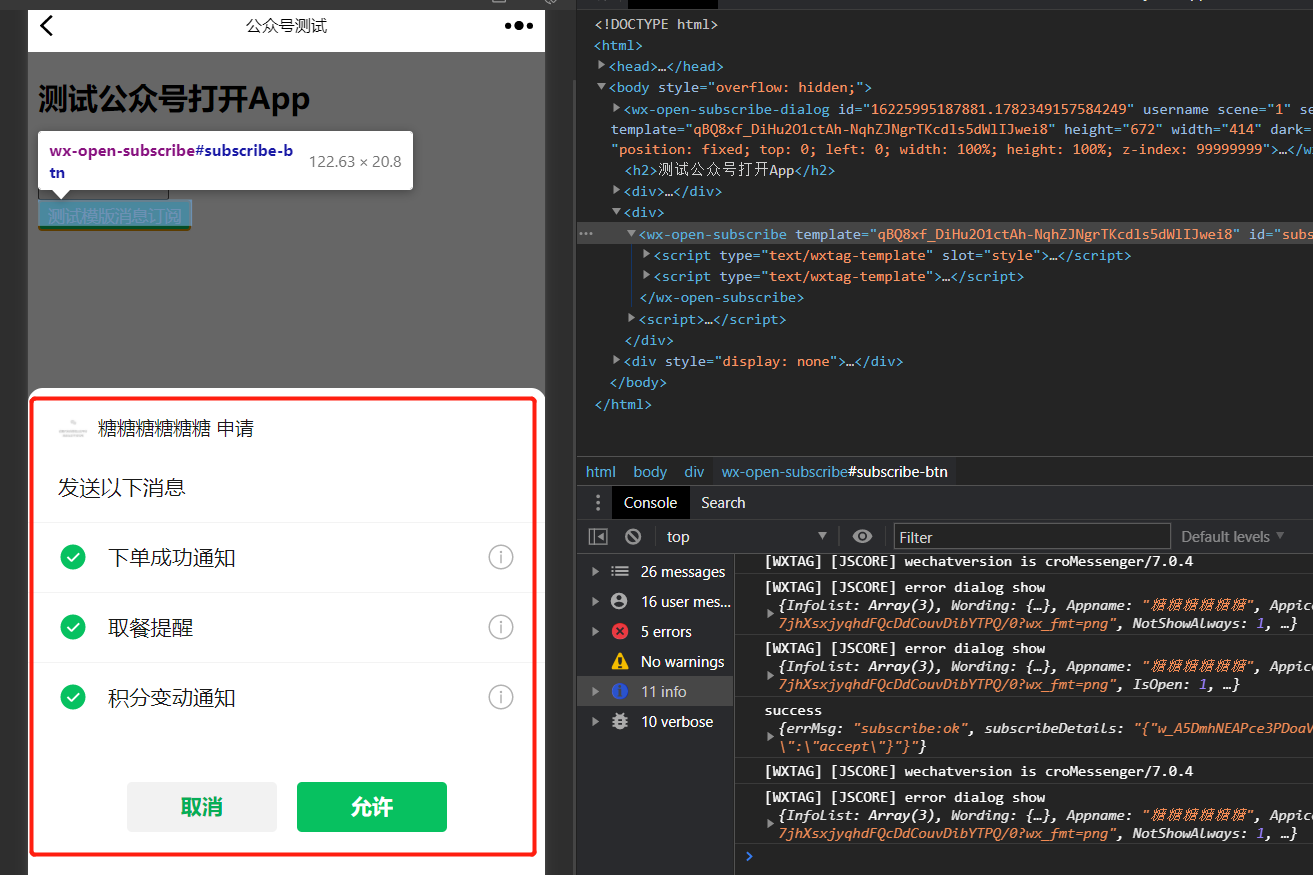Switch to the Console tab
Image resolution: width=1313 pixels, height=875 pixels.
(650, 503)
